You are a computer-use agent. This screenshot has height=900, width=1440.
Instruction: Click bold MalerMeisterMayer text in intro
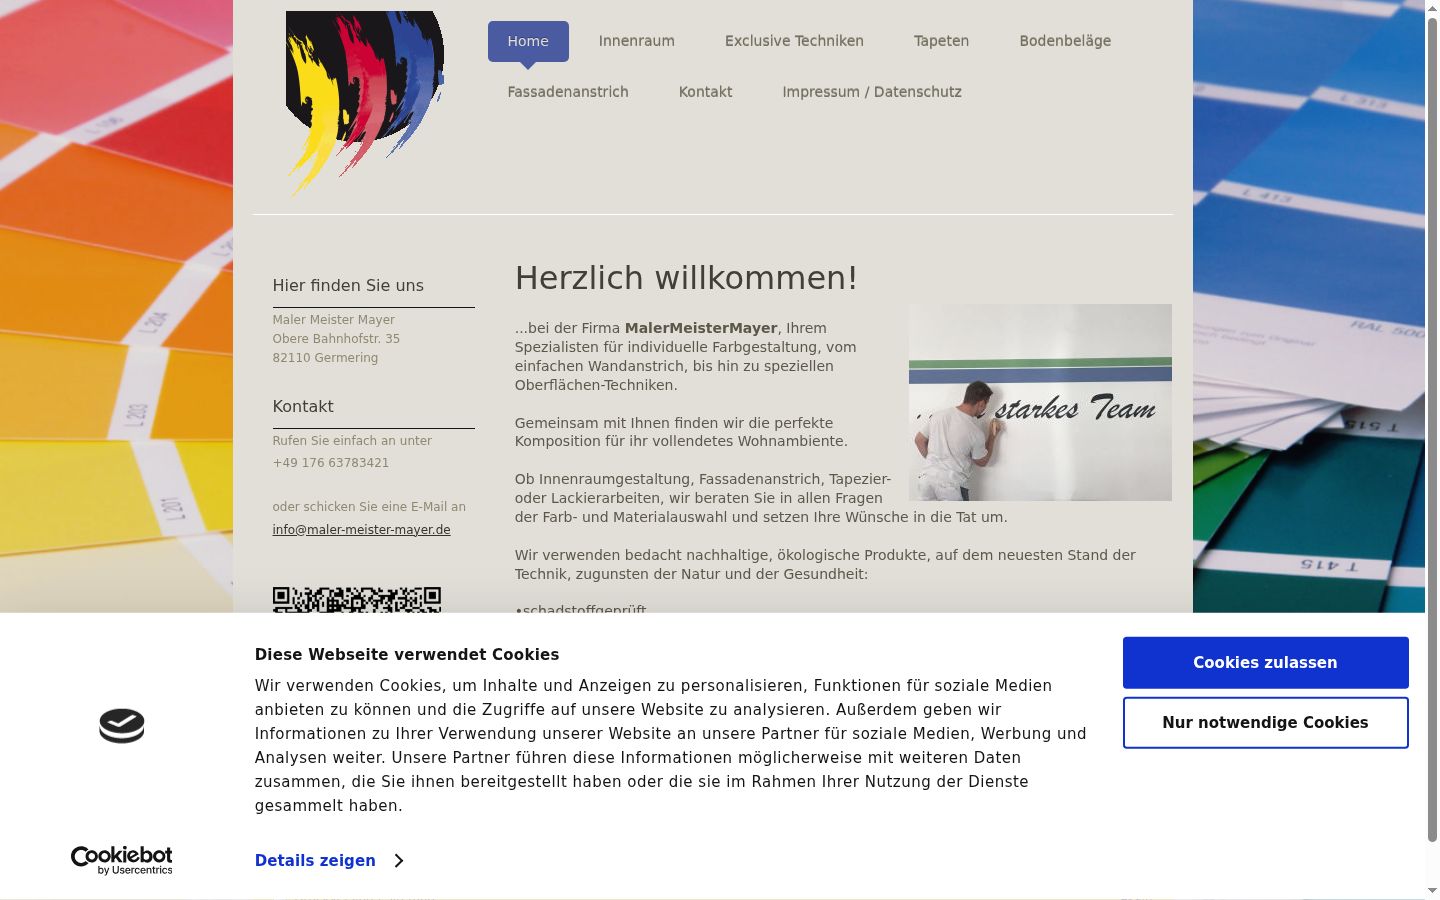pos(701,328)
